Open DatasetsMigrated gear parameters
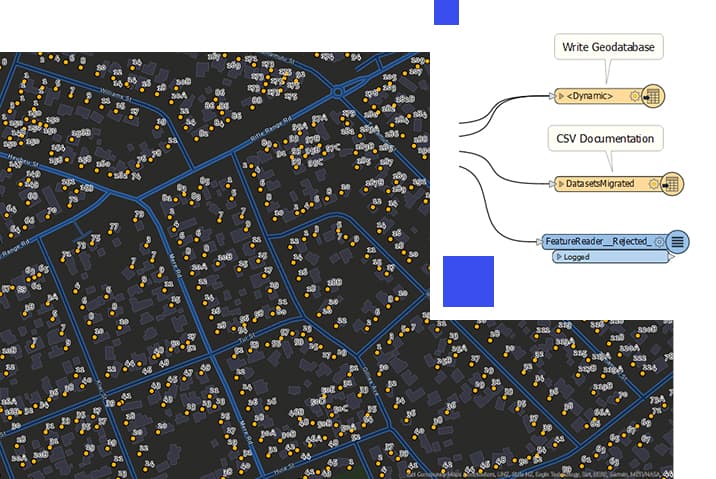This screenshot has height=479, width=716. pos(653,184)
